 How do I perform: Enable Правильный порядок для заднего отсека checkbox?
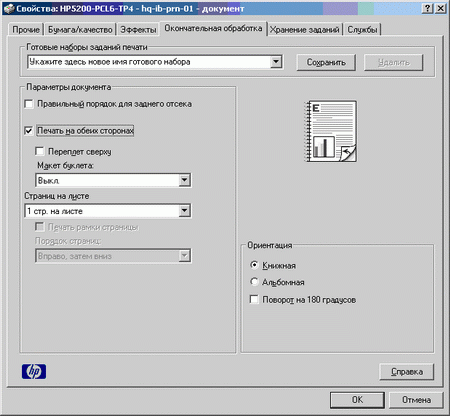[29, 104]
